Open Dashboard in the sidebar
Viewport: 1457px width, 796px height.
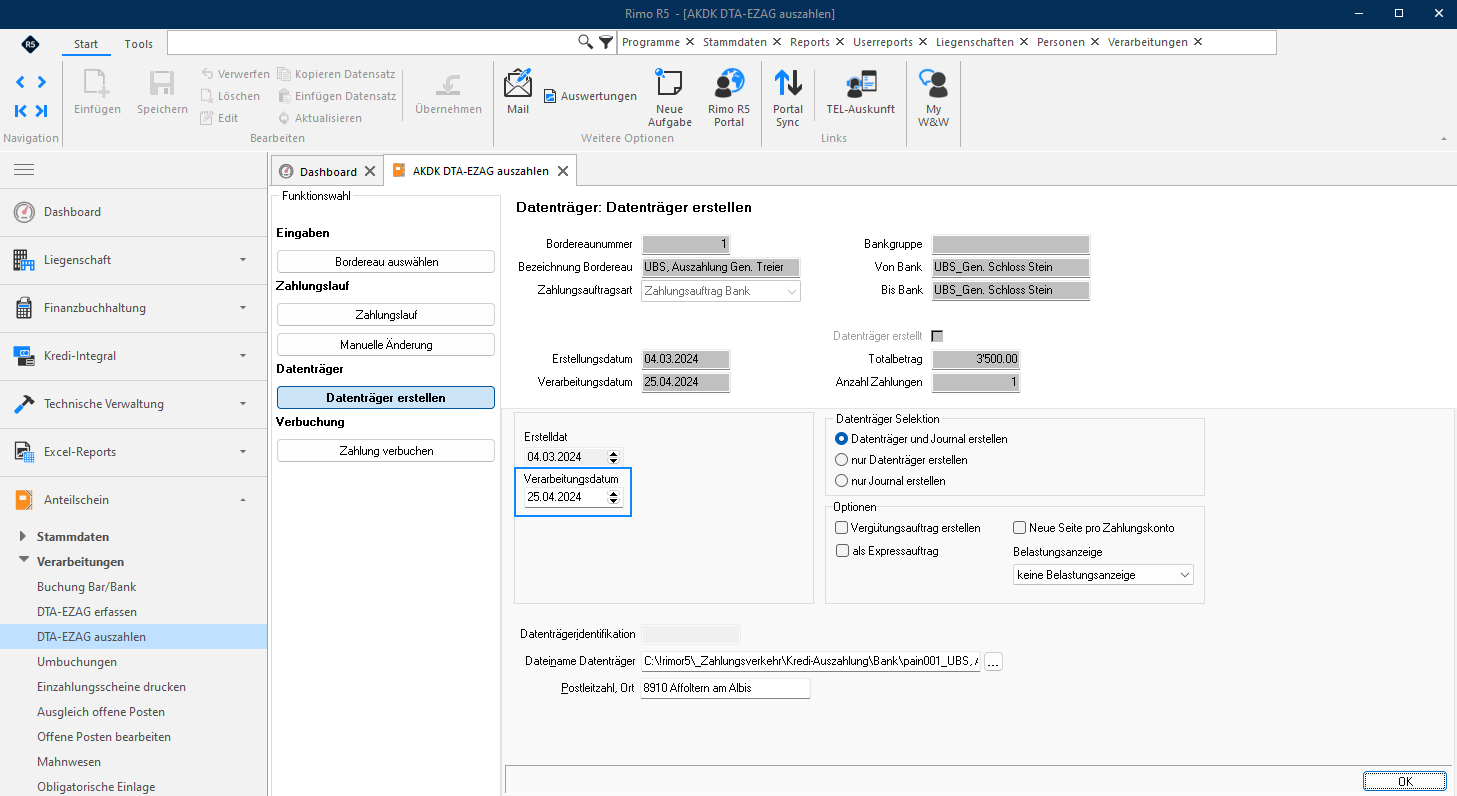click(x=133, y=212)
